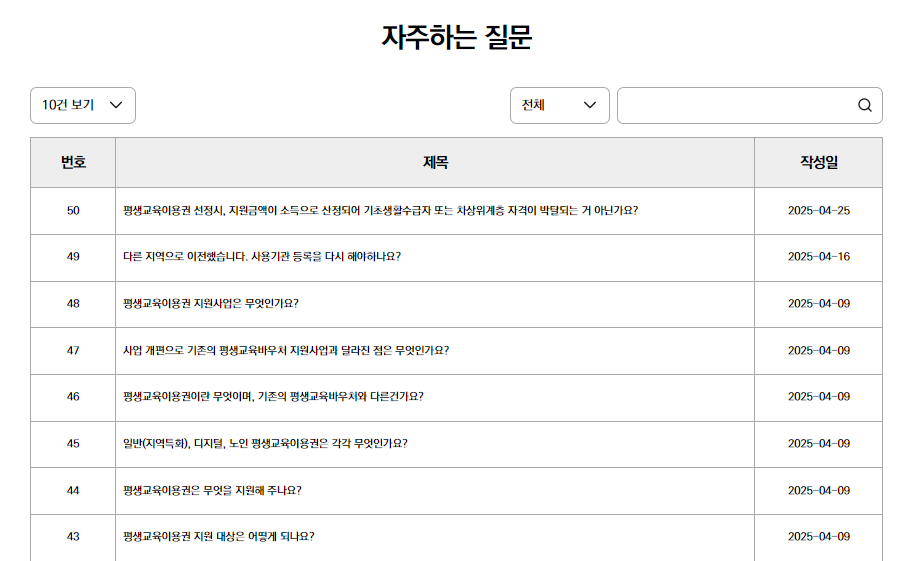Click the 제목 column header
The height and width of the screenshot is (561, 909).
click(x=435, y=162)
